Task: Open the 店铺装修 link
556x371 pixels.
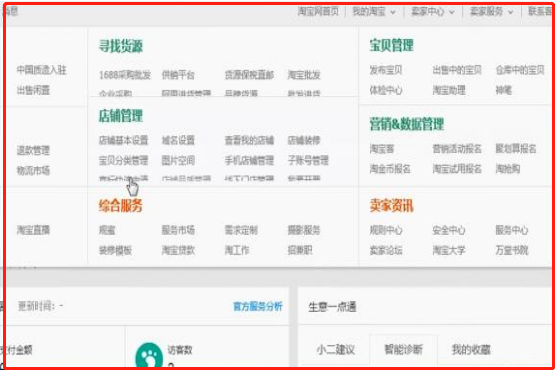Action: [304, 140]
